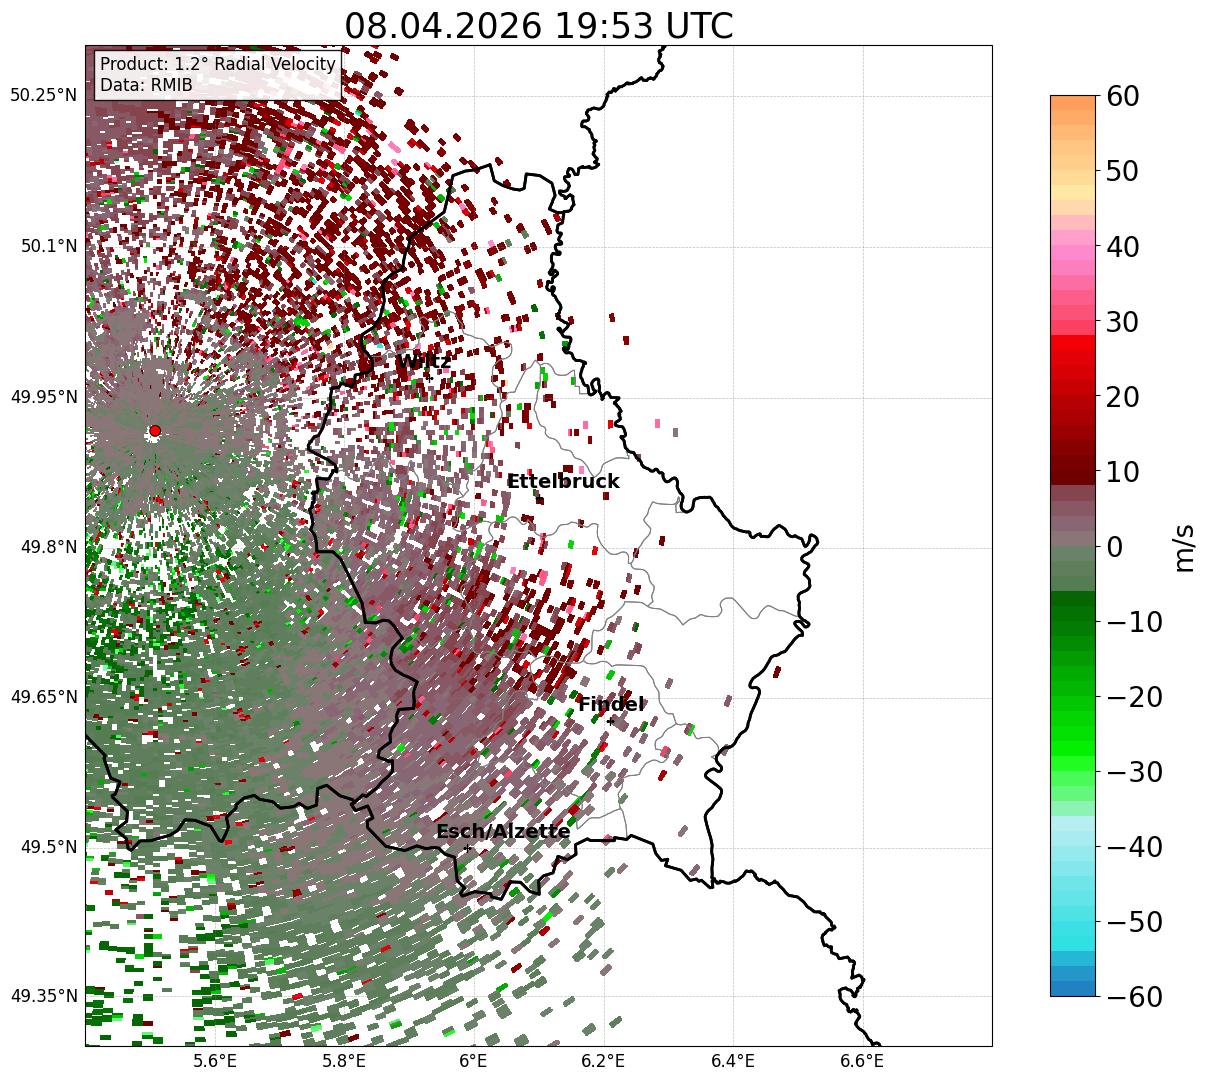Select the Ettelbruck town label
The height and width of the screenshot is (1081, 1207).
pyautogui.click(x=563, y=482)
